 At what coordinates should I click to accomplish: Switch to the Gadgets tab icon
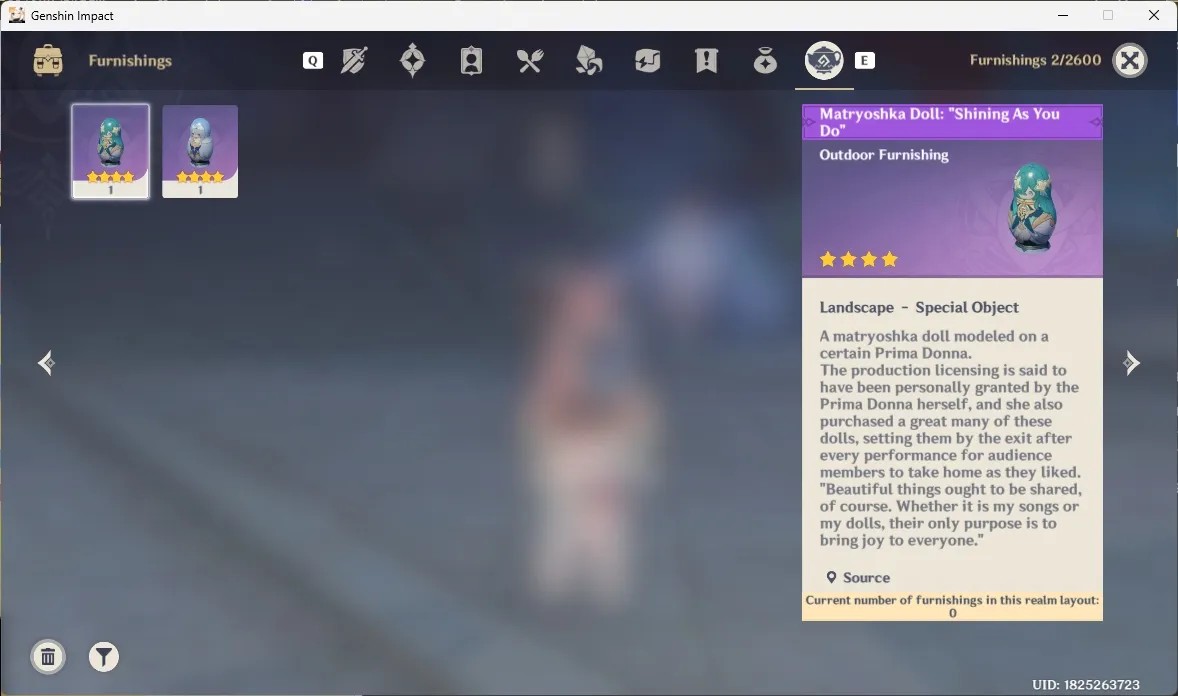647,61
